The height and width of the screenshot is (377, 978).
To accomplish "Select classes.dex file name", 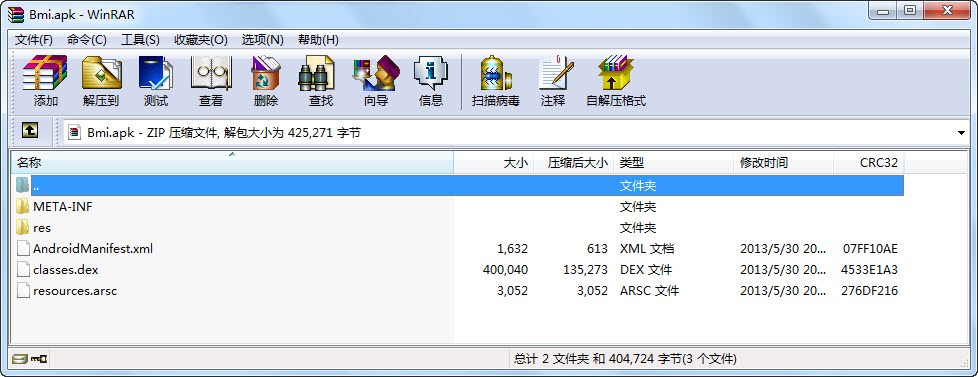I will pyautogui.click(x=65, y=270).
